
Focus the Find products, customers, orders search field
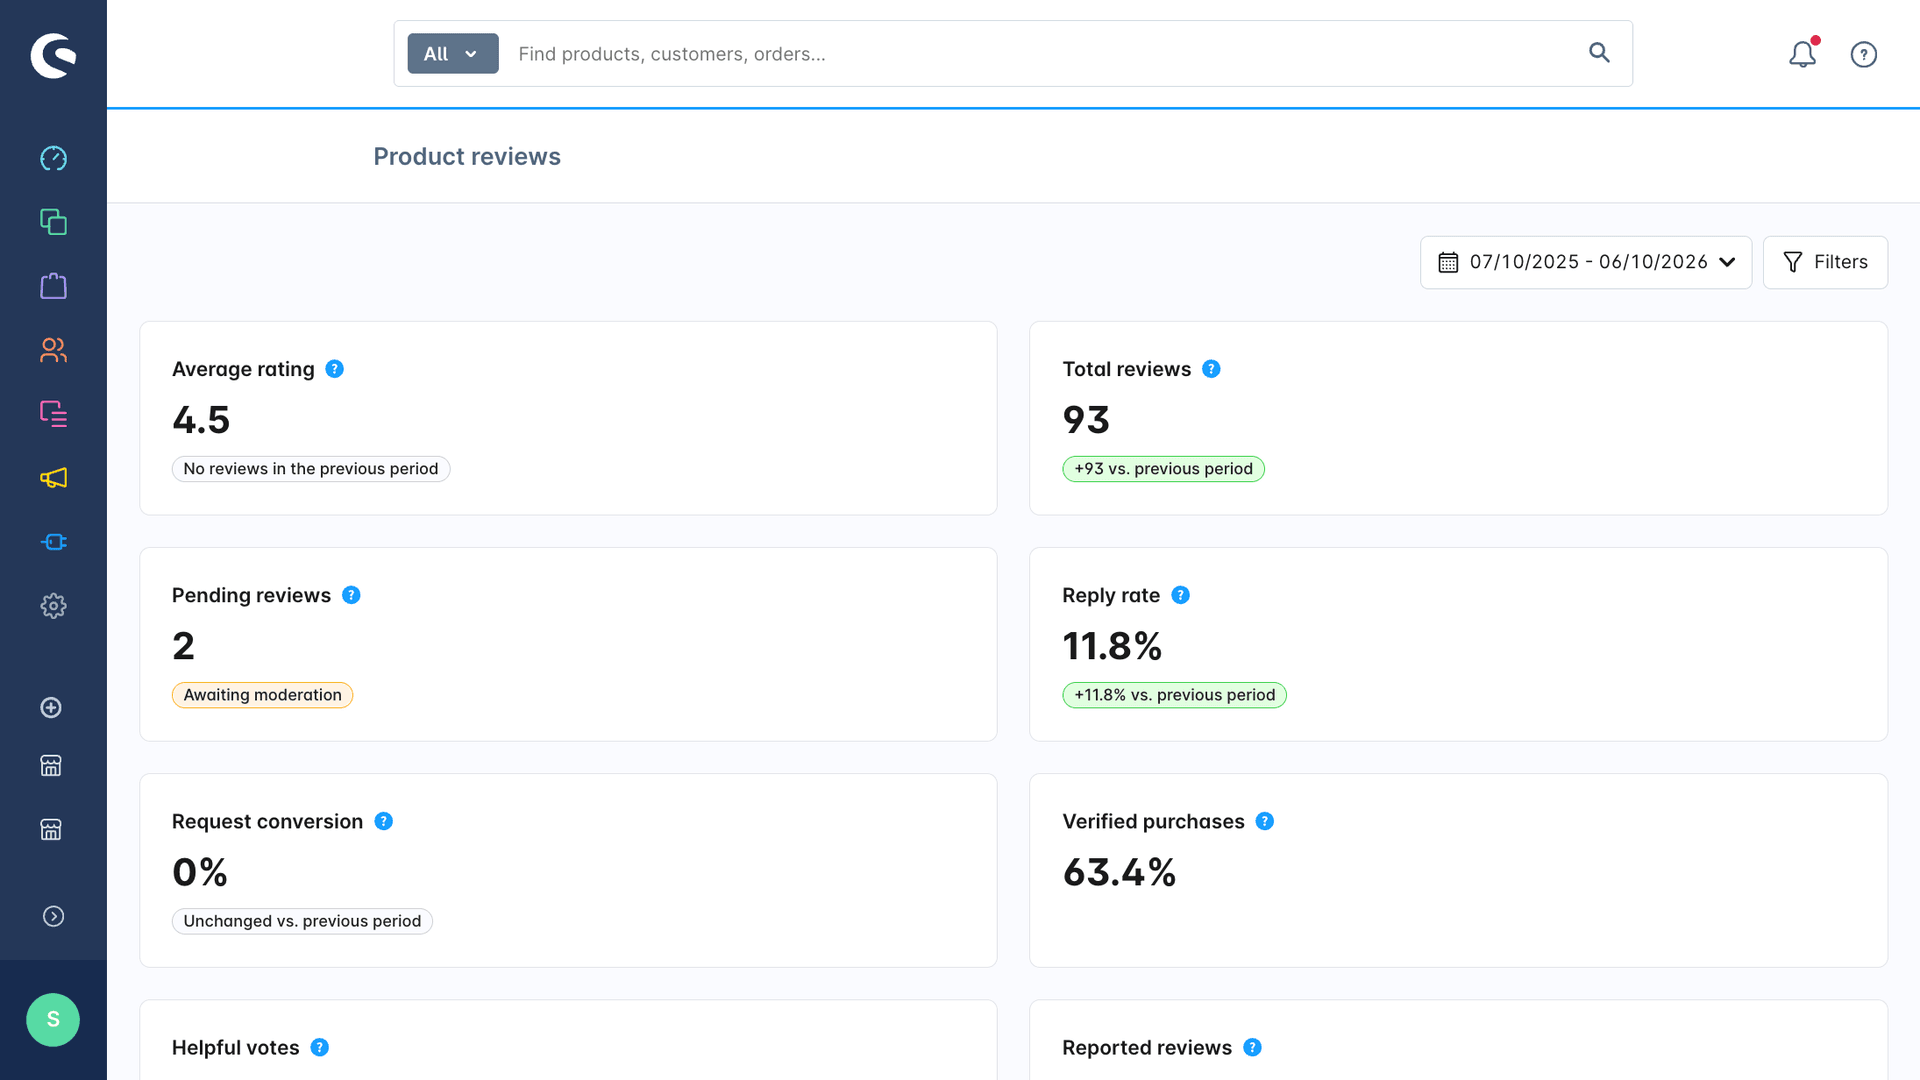[1040, 54]
